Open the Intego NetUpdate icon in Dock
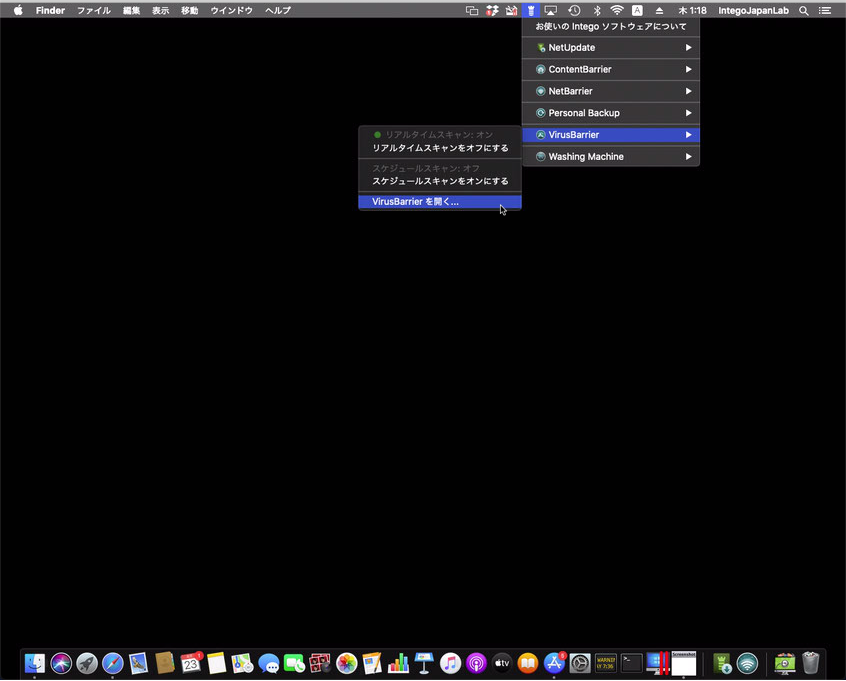Image resolution: width=846 pixels, height=681 pixels. click(721, 663)
